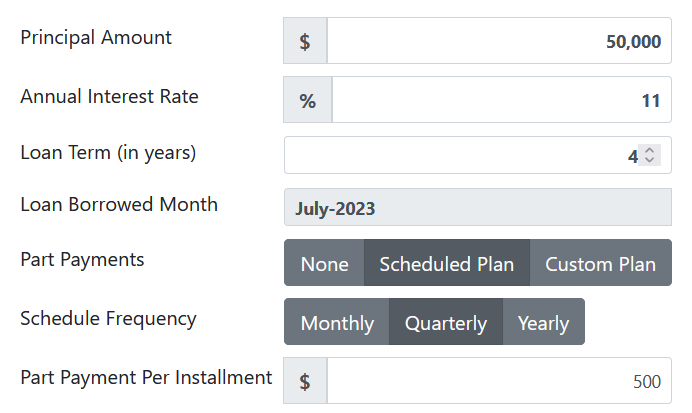The width and height of the screenshot is (692, 413).
Task: Click the dollar icon beside Principal Amount
Action: coord(305,41)
